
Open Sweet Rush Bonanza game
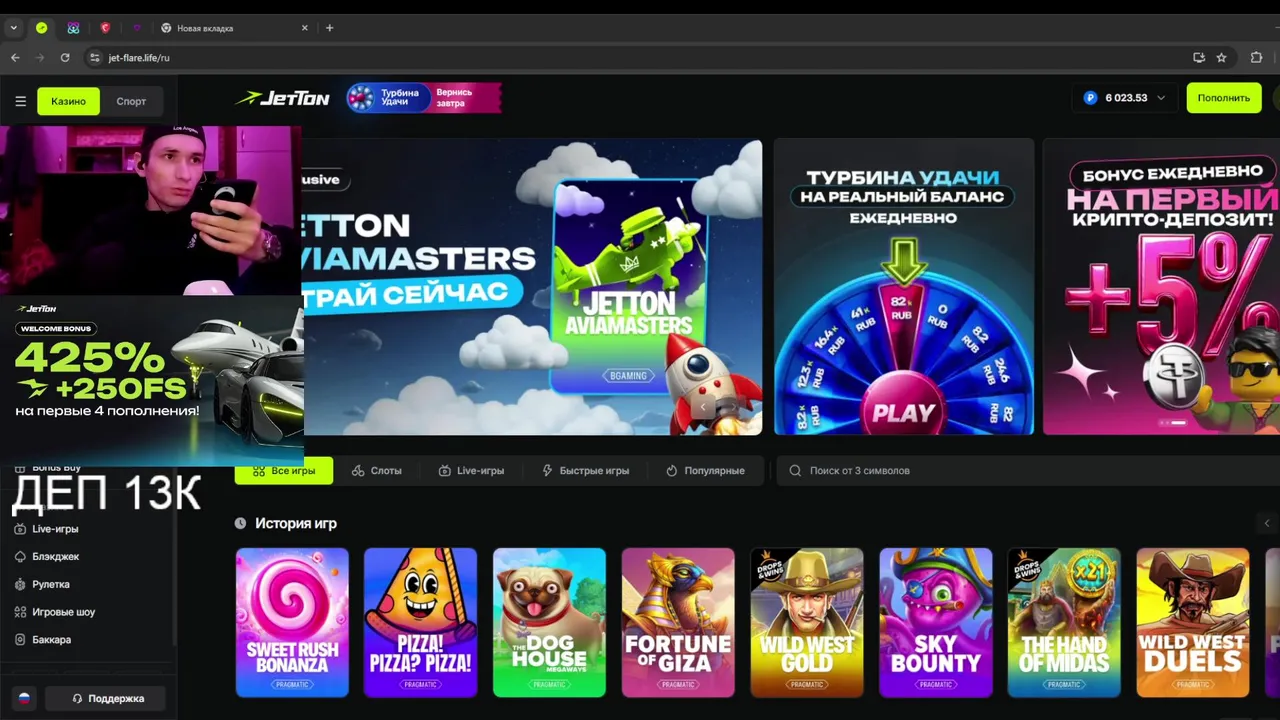coord(292,622)
